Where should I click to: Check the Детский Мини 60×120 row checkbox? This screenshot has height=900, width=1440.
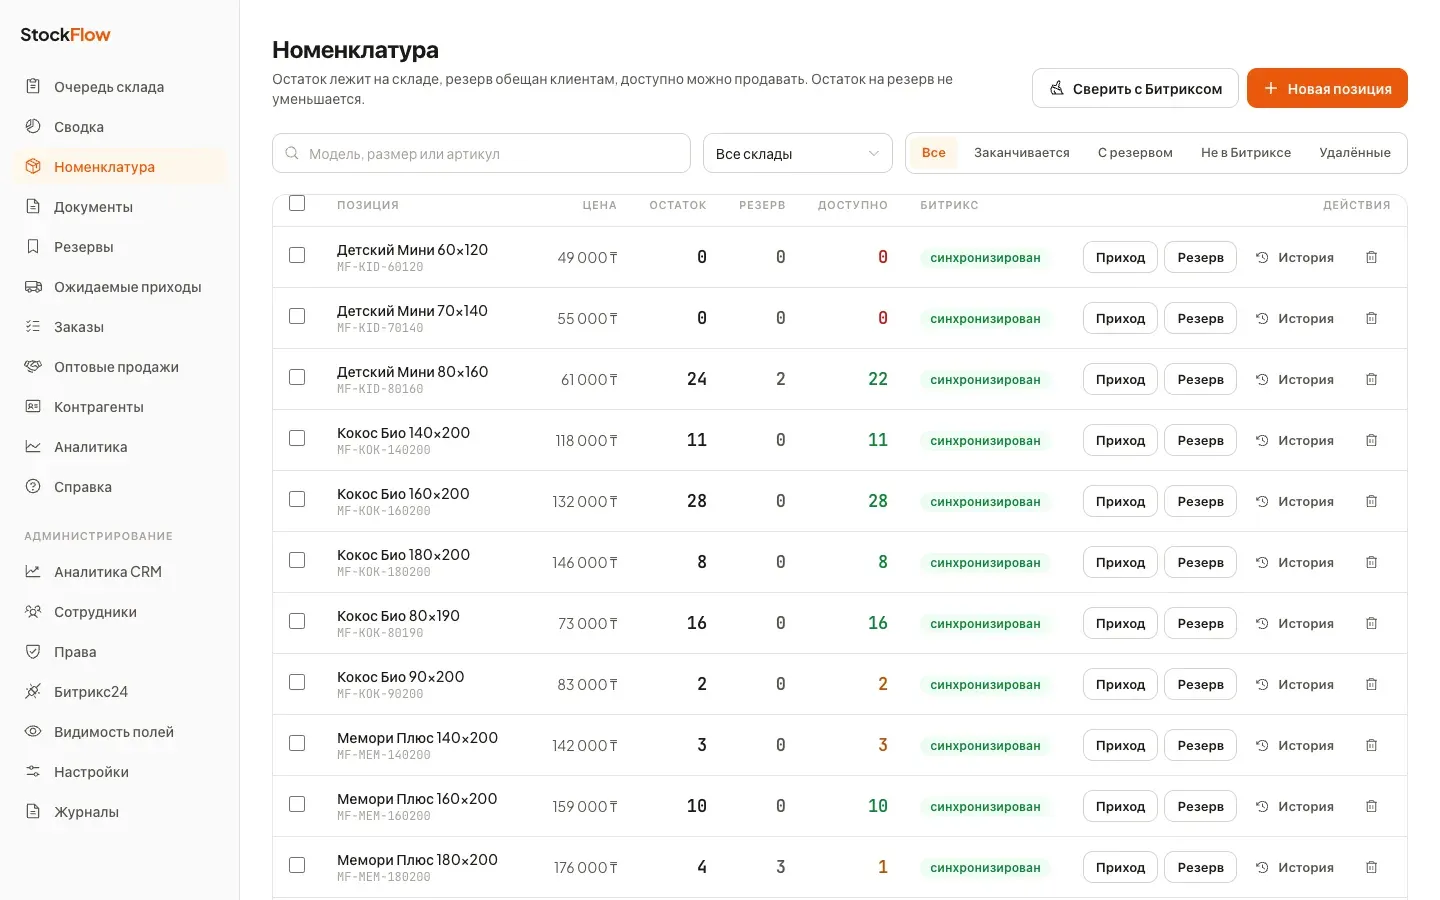click(x=297, y=255)
